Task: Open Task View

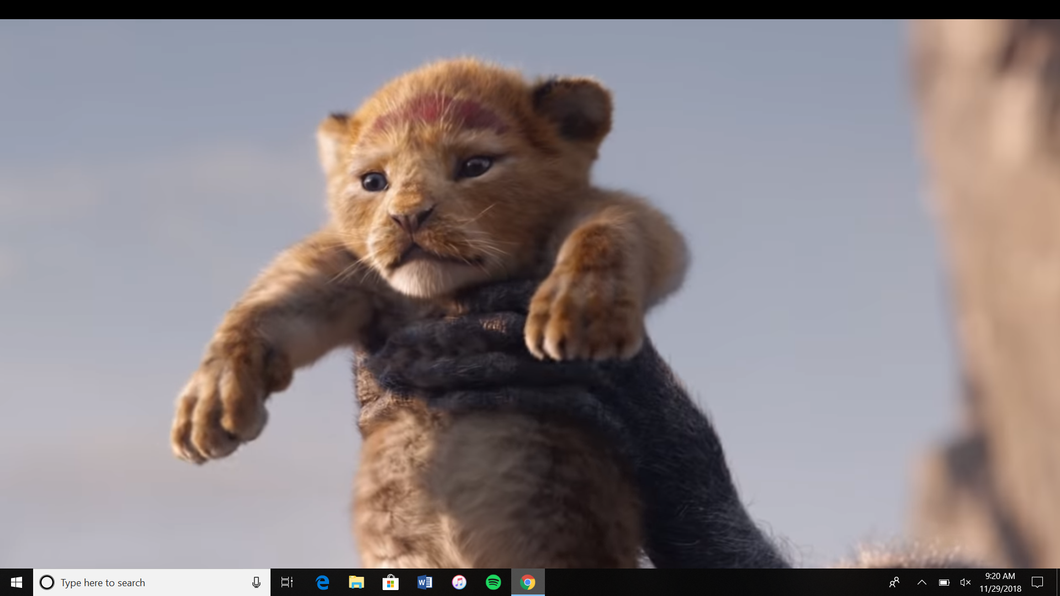Action: coord(287,582)
